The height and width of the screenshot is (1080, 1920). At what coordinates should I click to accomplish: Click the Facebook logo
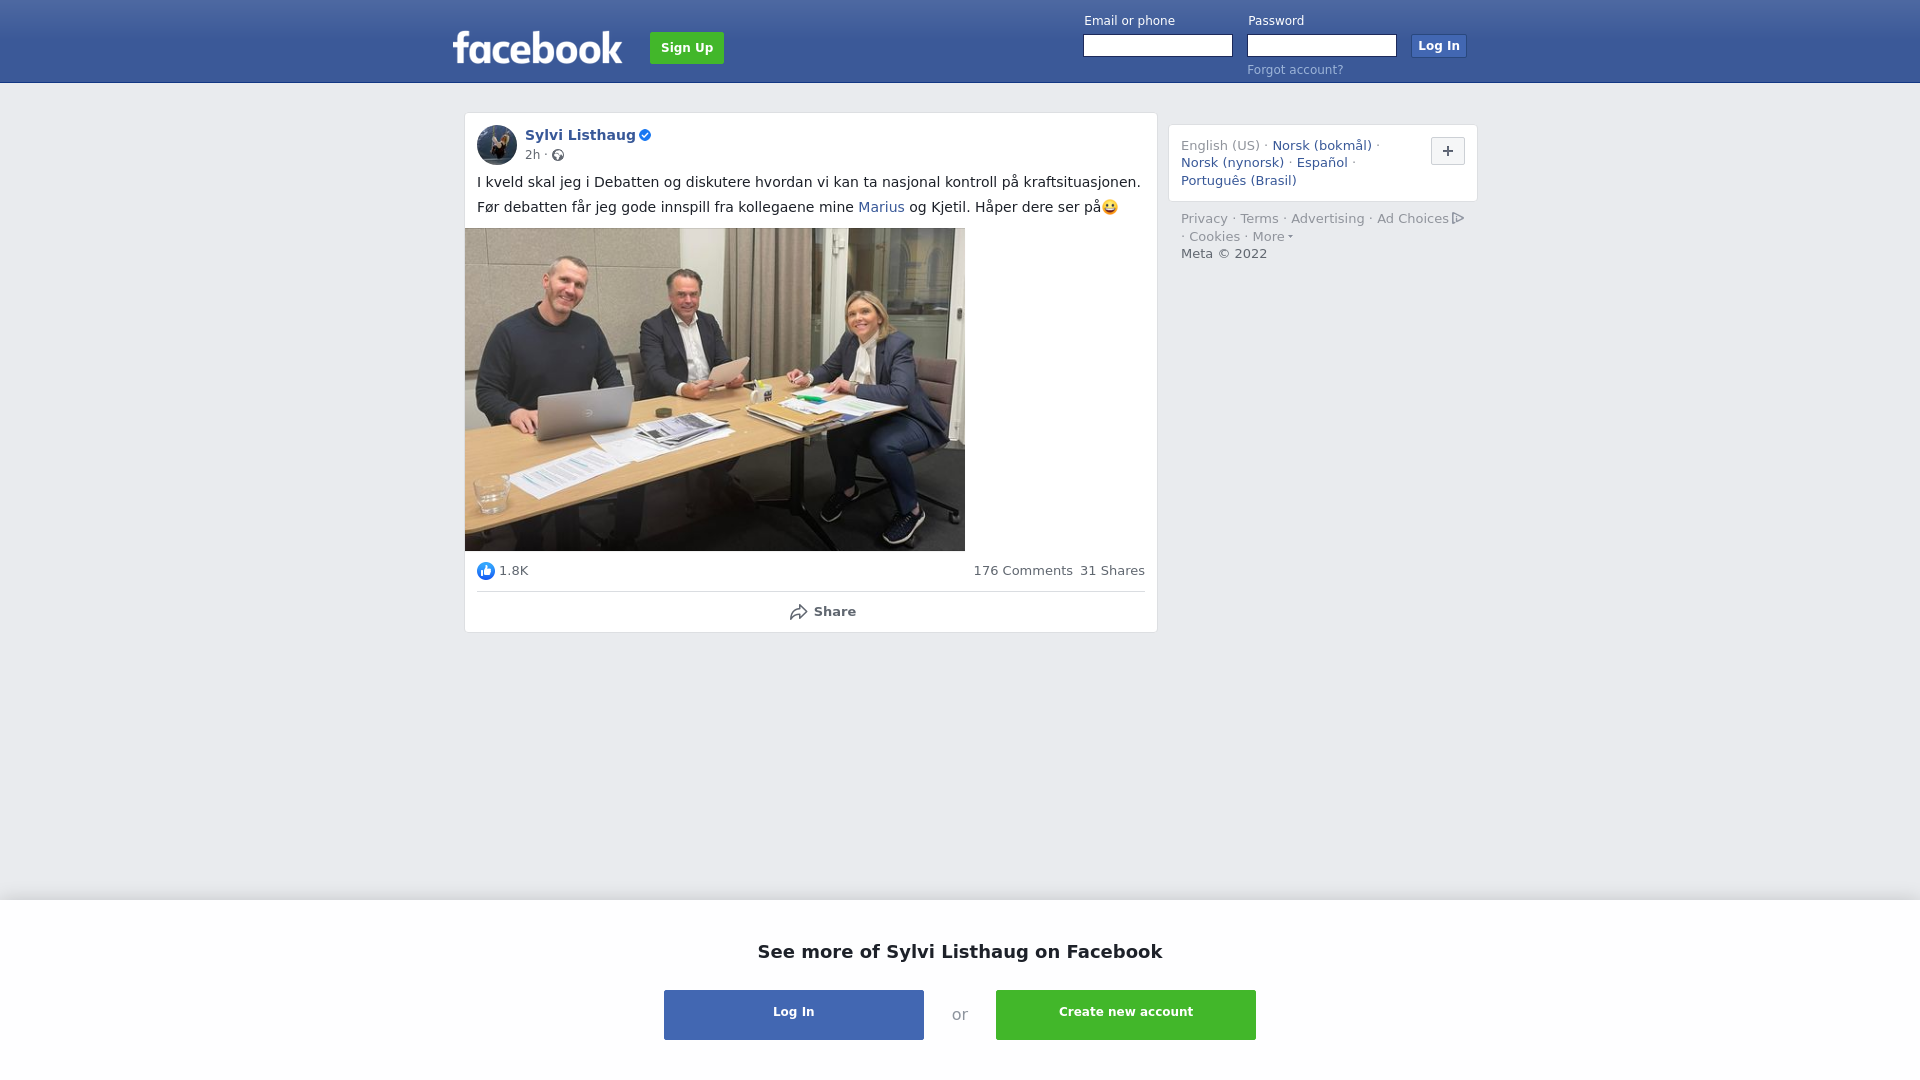pyautogui.click(x=537, y=47)
